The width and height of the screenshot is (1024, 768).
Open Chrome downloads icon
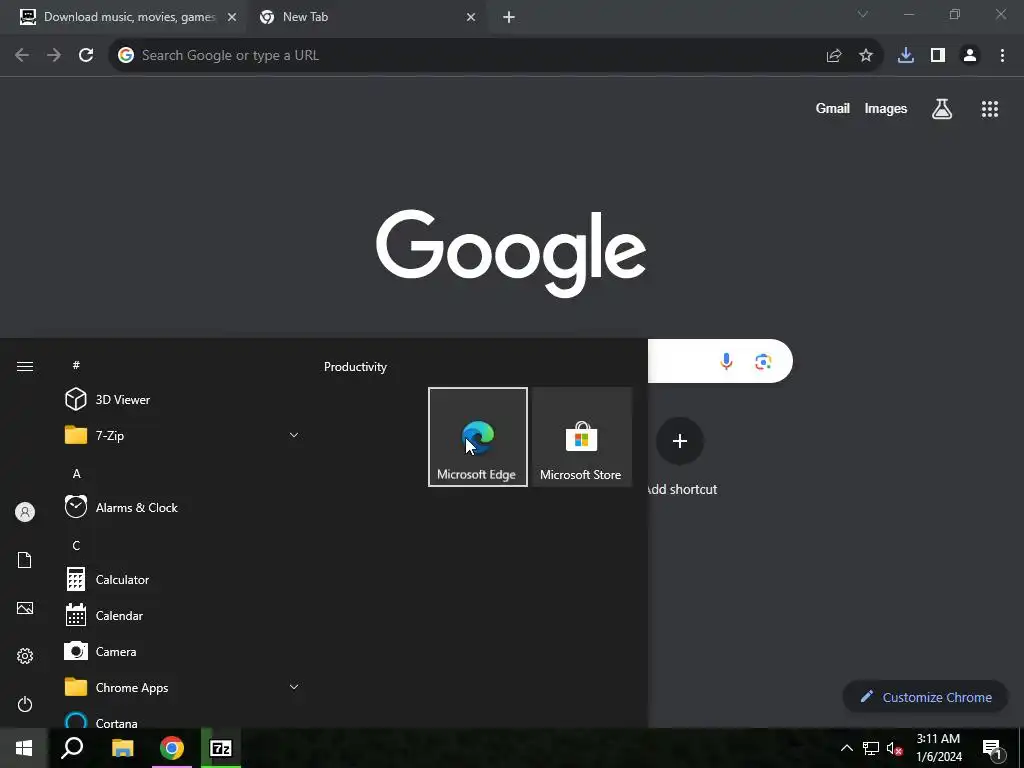pos(906,56)
